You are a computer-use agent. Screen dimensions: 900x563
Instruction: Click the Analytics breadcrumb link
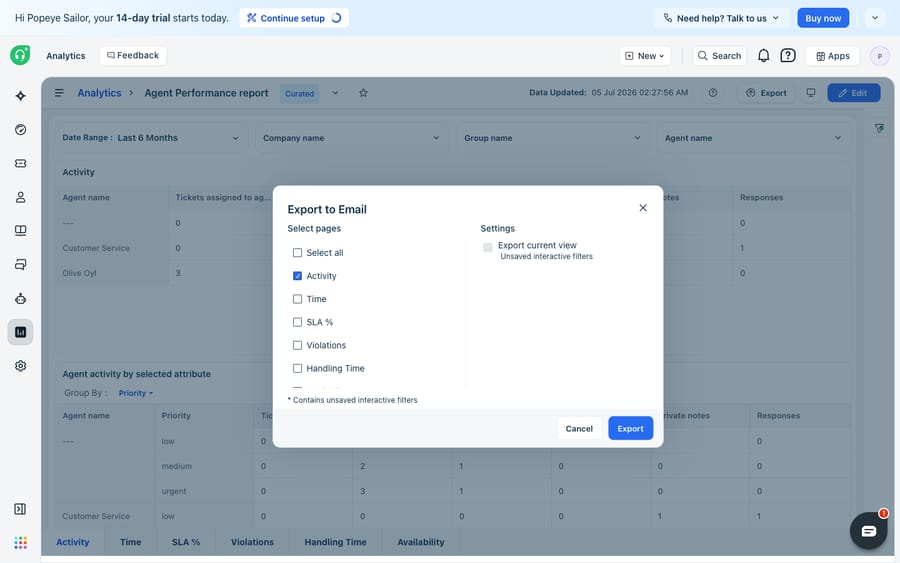[x=99, y=93]
